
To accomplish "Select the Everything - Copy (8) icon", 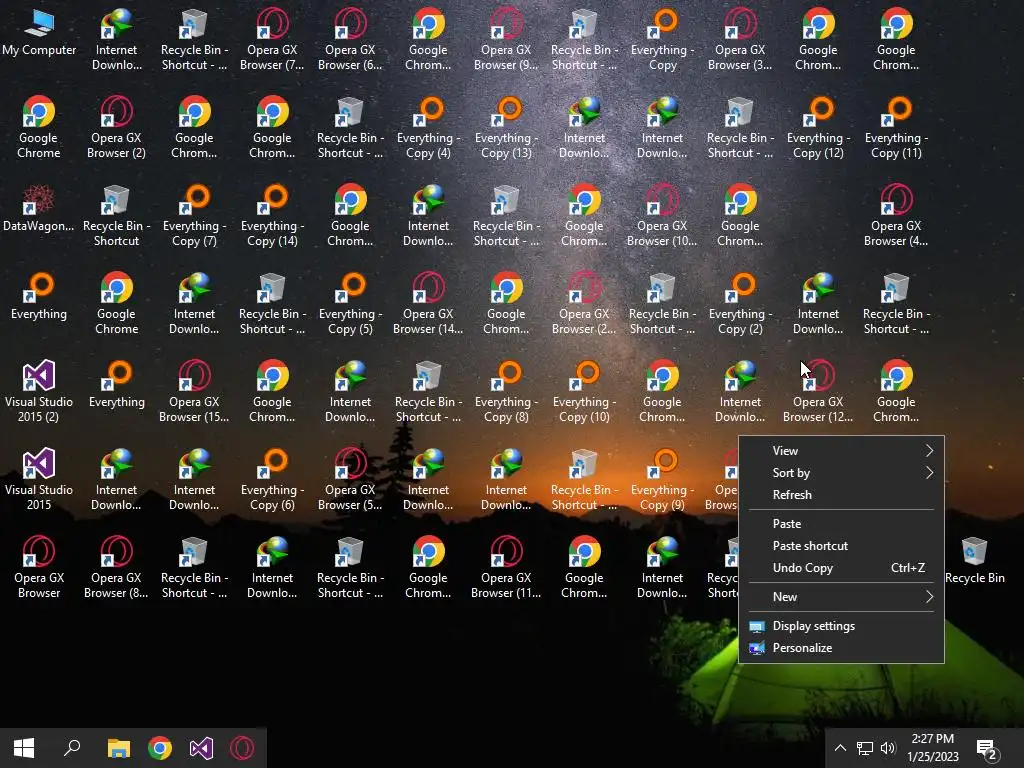I will (506, 391).
